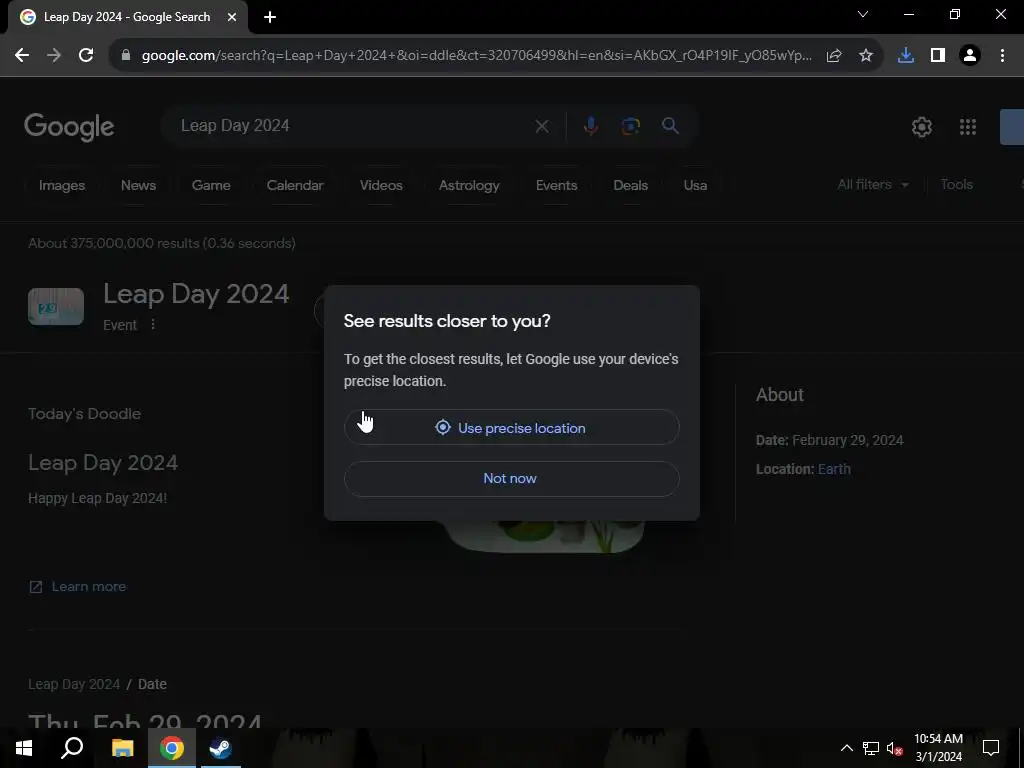The image size is (1024, 768).
Task: Switch to the News filter
Action: (x=138, y=185)
